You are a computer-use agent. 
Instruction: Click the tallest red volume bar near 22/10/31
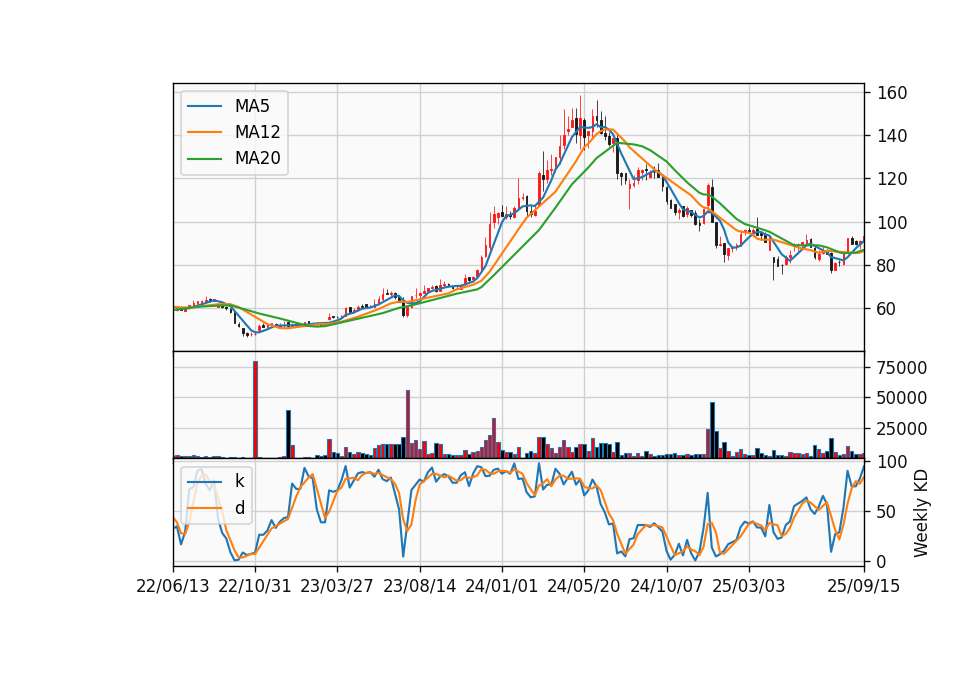[x=255, y=410]
